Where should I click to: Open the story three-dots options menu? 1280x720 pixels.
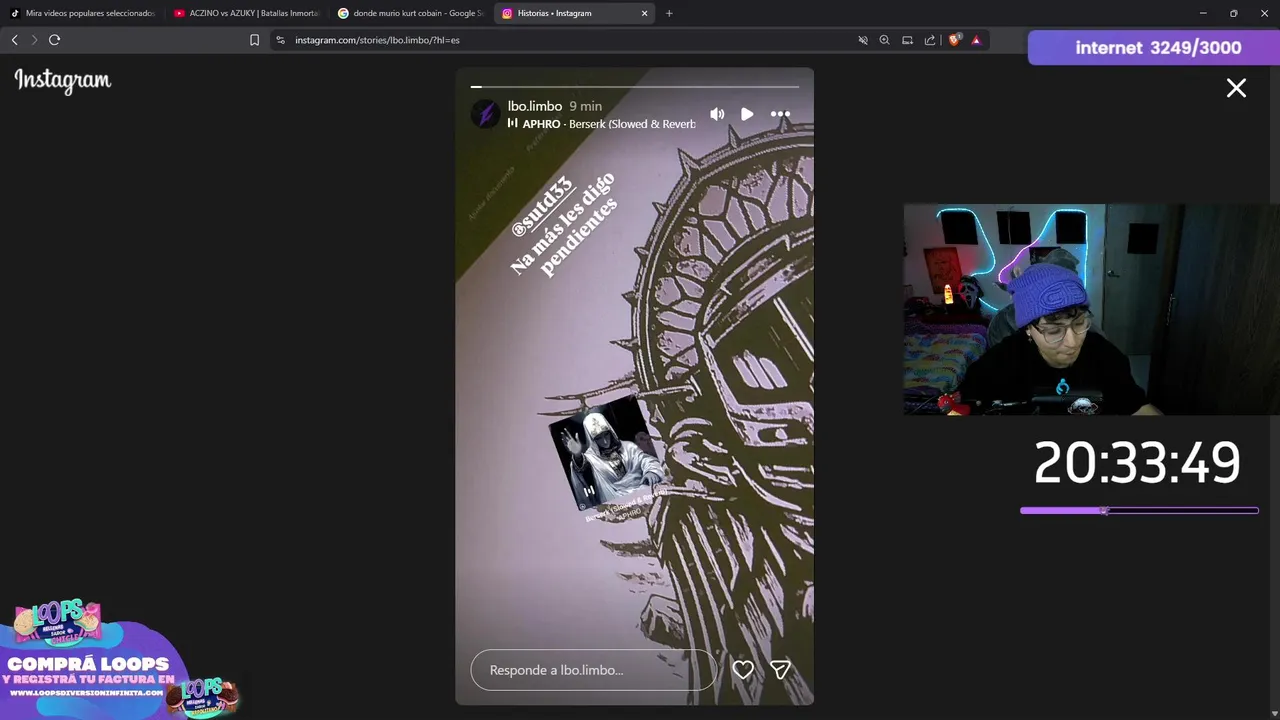pos(780,114)
